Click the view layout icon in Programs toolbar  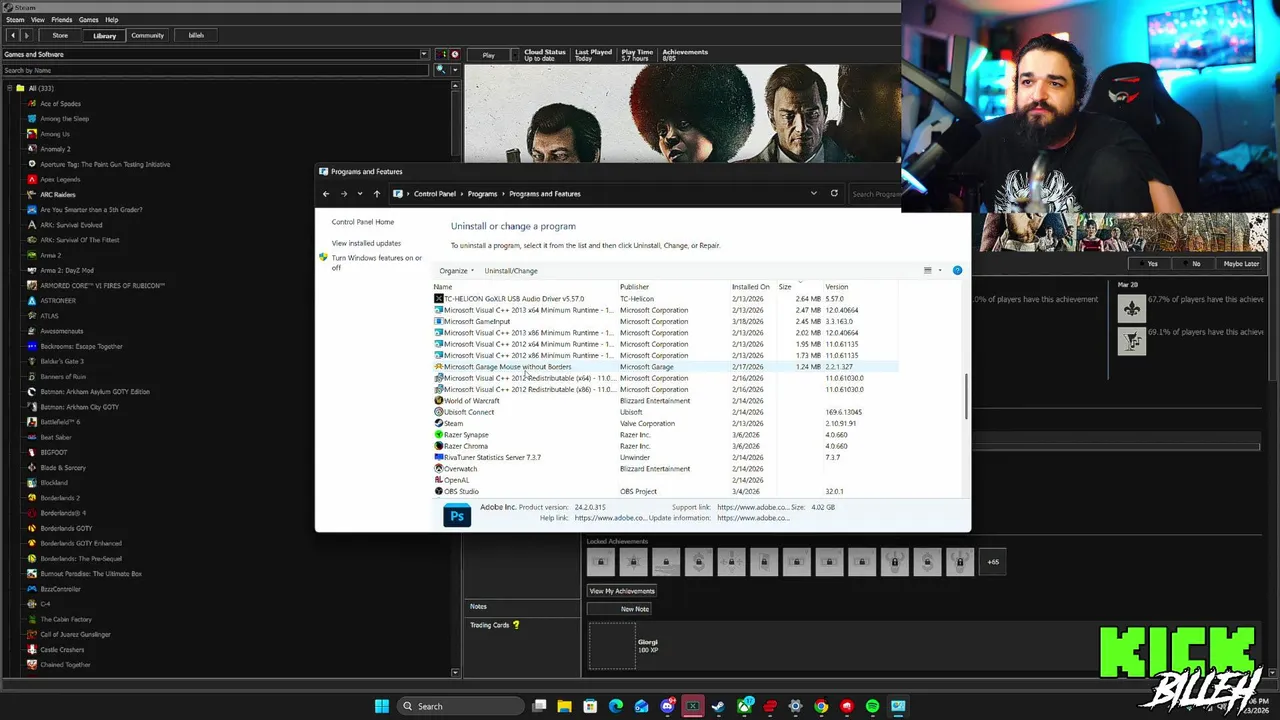pyautogui.click(x=928, y=270)
